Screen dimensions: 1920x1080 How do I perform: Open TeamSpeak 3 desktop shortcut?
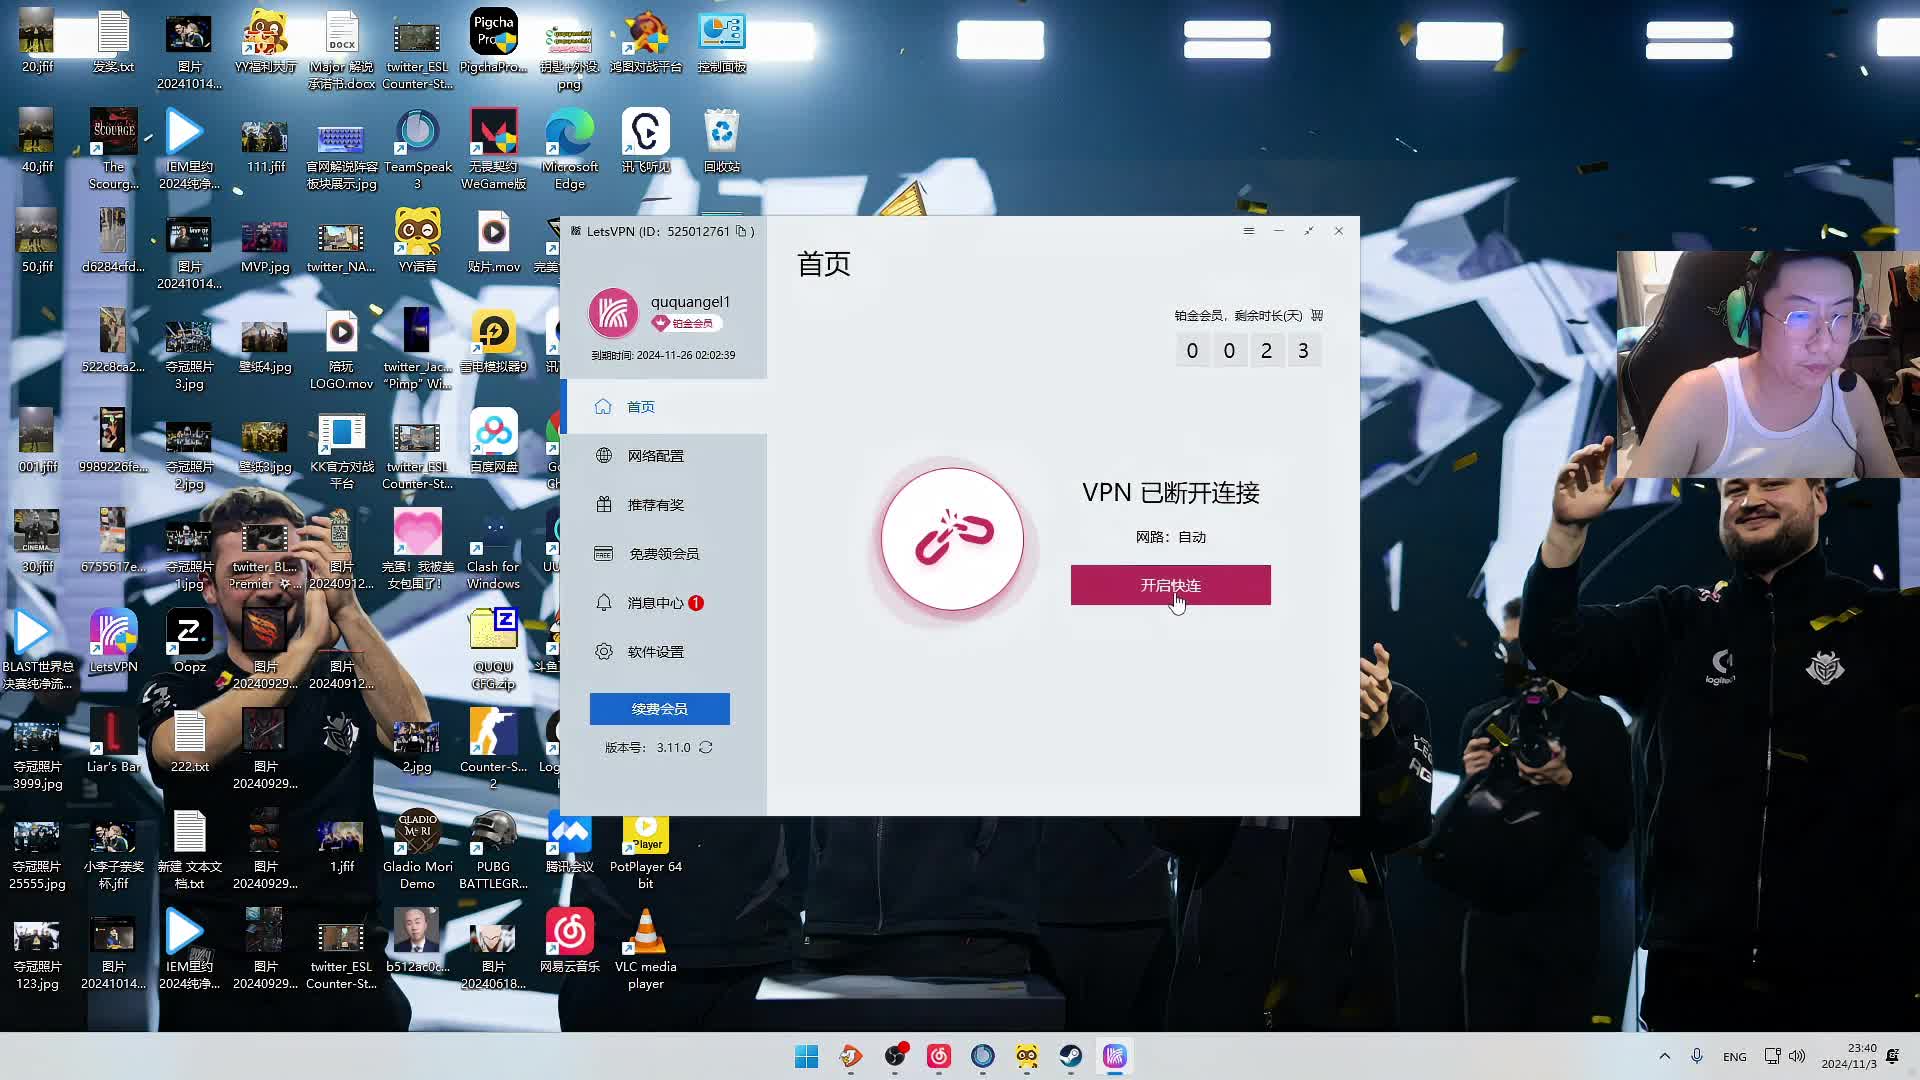tap(417, 150)
